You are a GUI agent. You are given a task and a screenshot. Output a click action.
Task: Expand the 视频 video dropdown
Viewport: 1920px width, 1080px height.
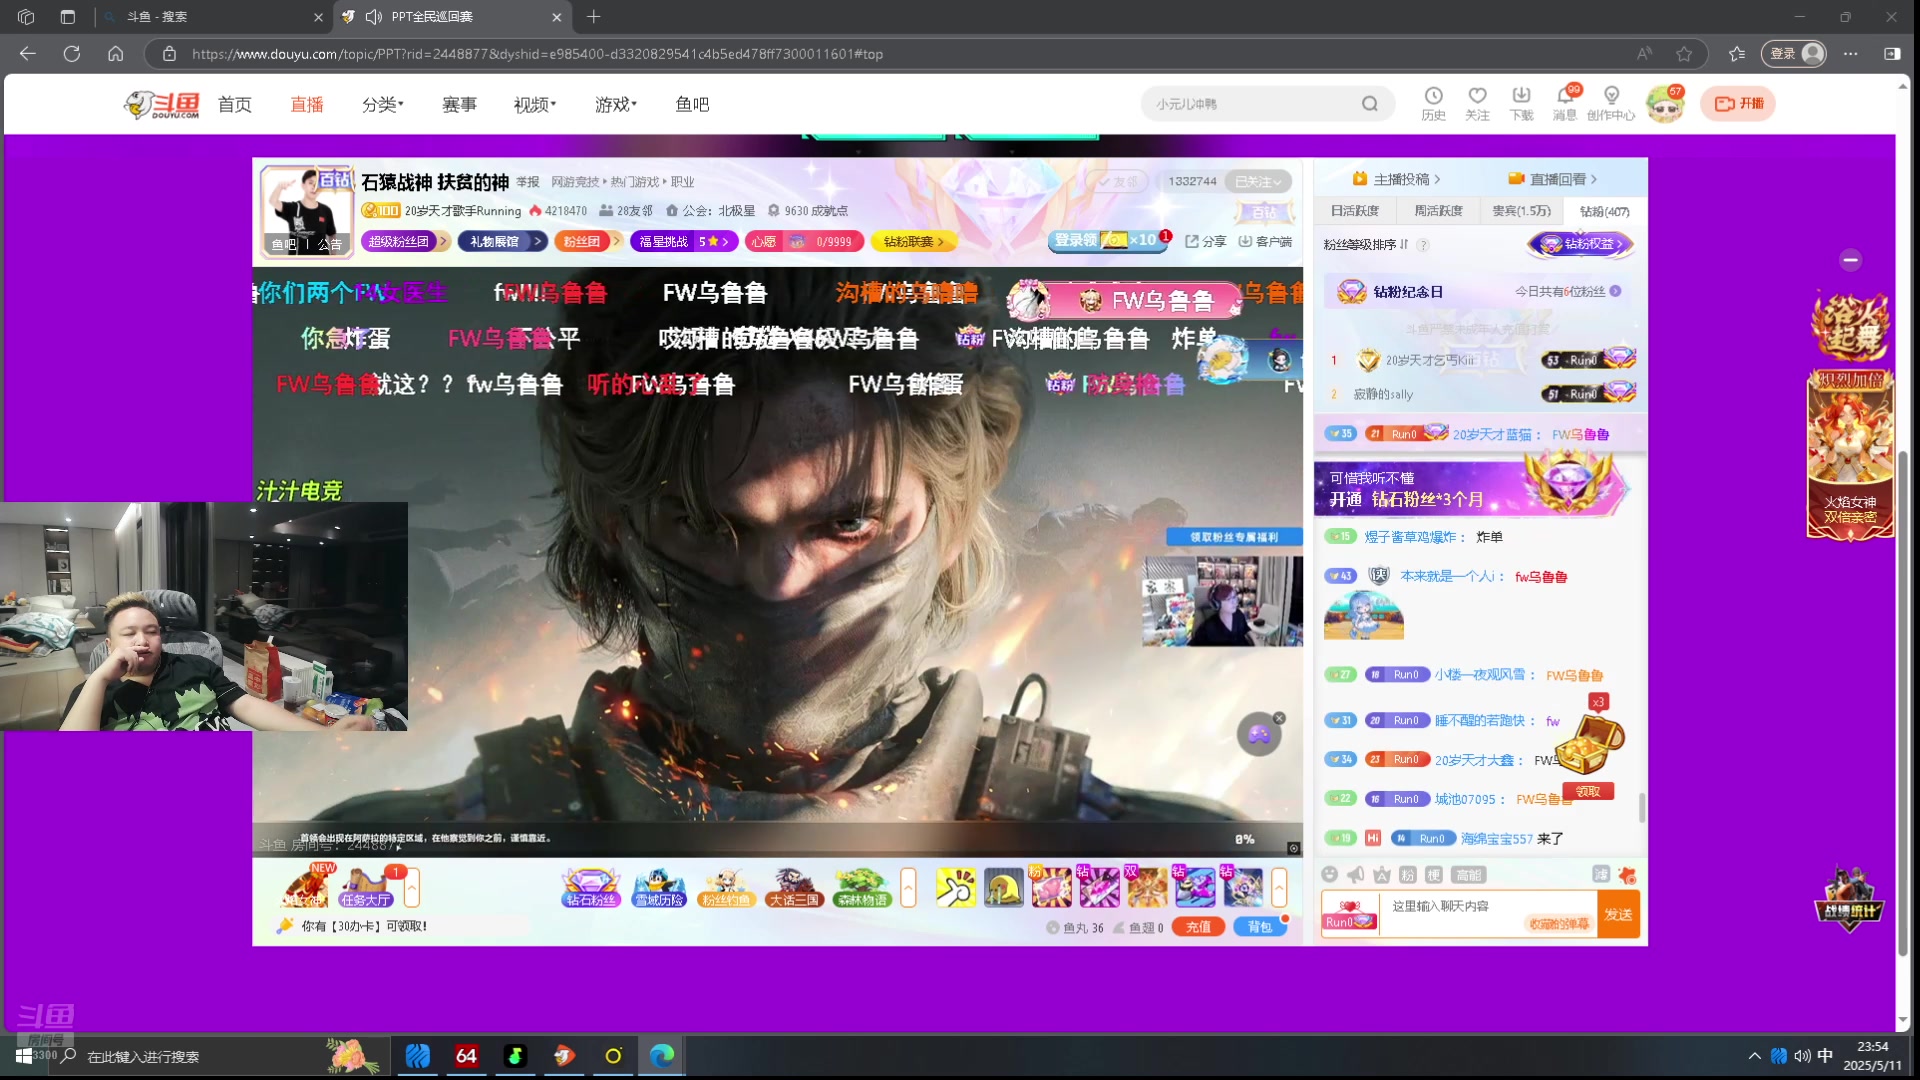click(535, 104)
